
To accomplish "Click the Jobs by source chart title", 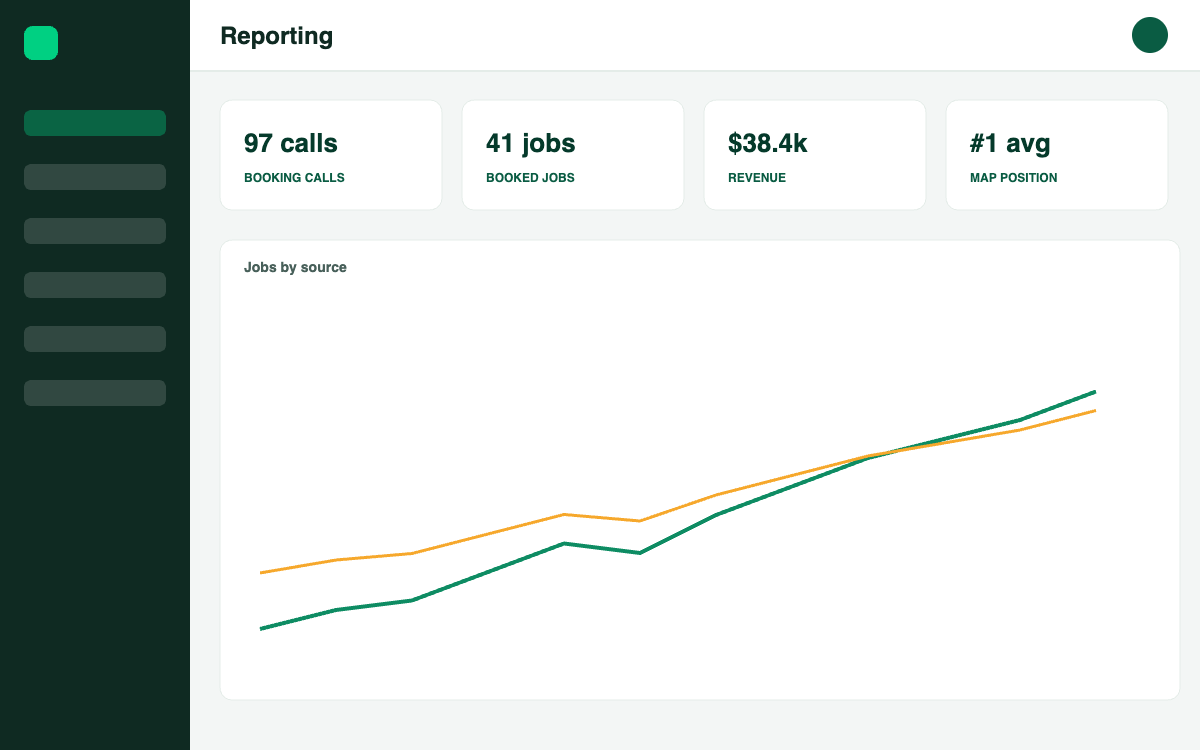I will (x=295, y=267).
